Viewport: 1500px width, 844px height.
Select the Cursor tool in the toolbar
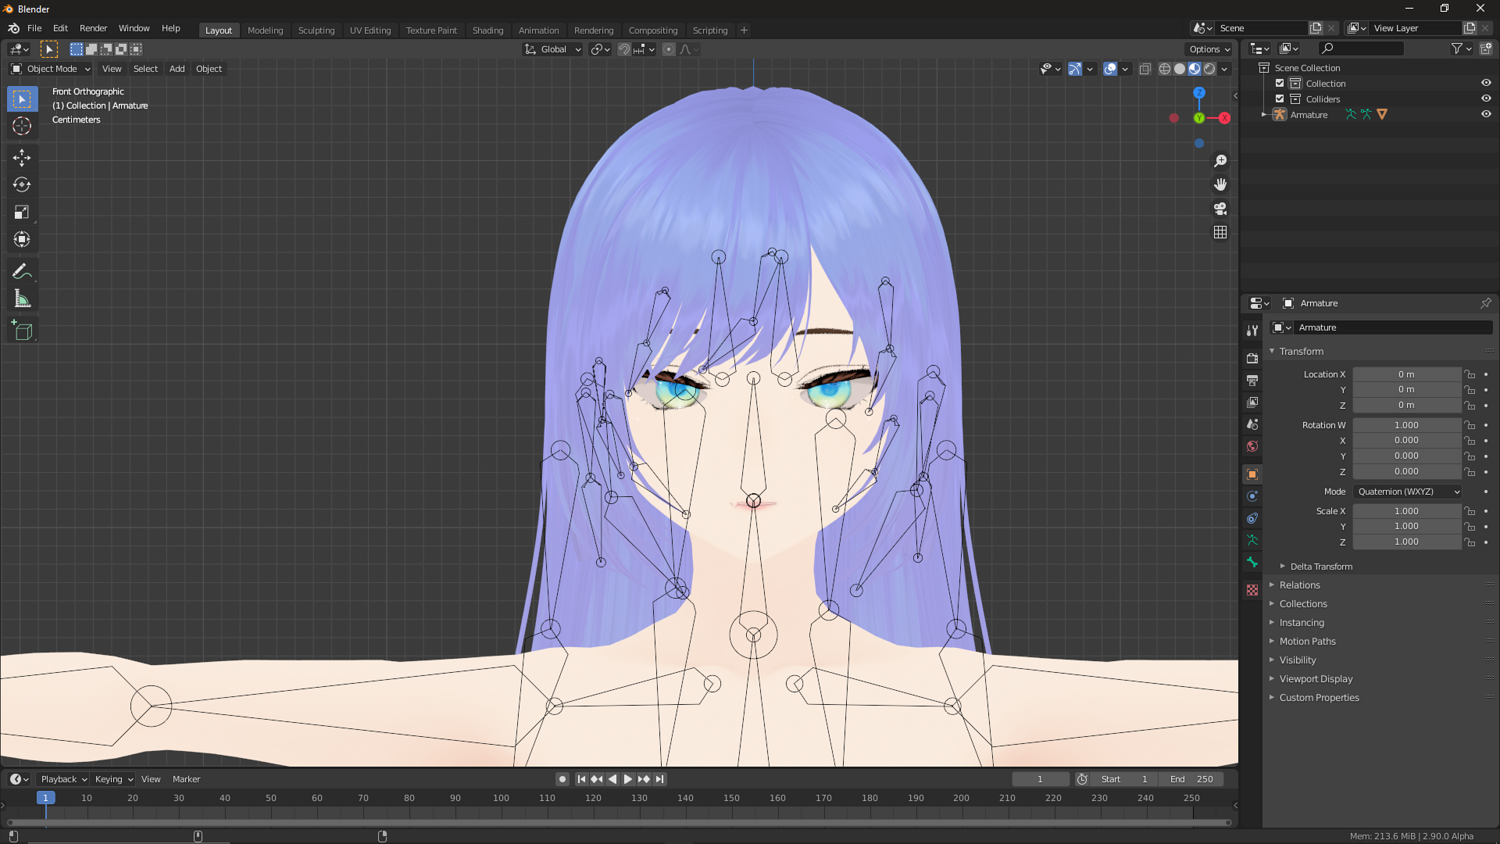pyautogui.click(x=22, y=126)
